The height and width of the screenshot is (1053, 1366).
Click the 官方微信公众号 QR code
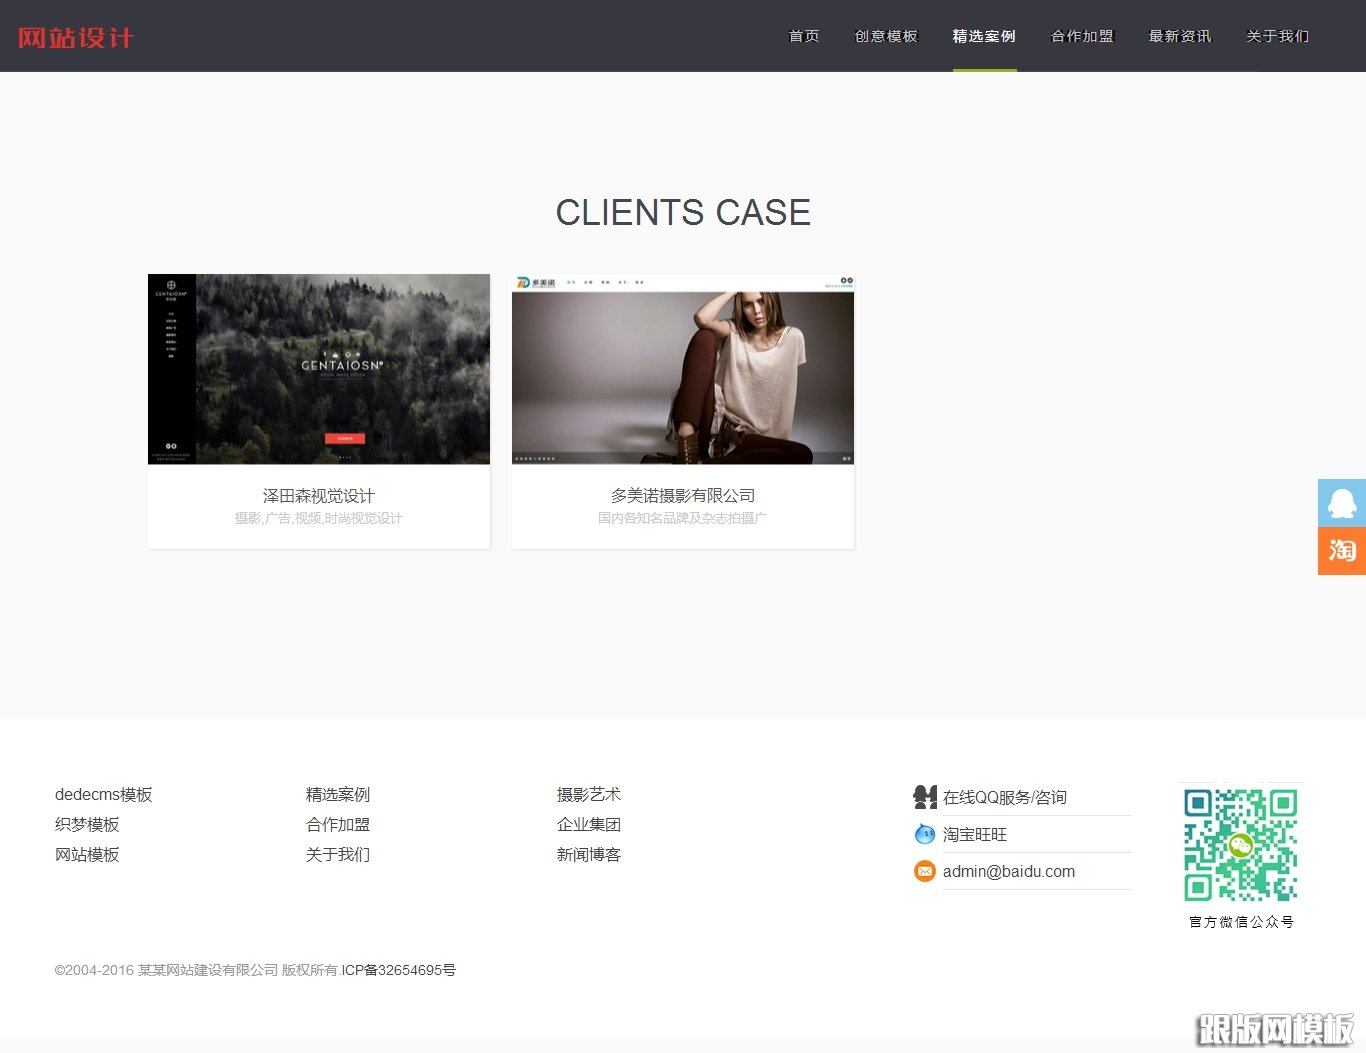click(1240, 845)
